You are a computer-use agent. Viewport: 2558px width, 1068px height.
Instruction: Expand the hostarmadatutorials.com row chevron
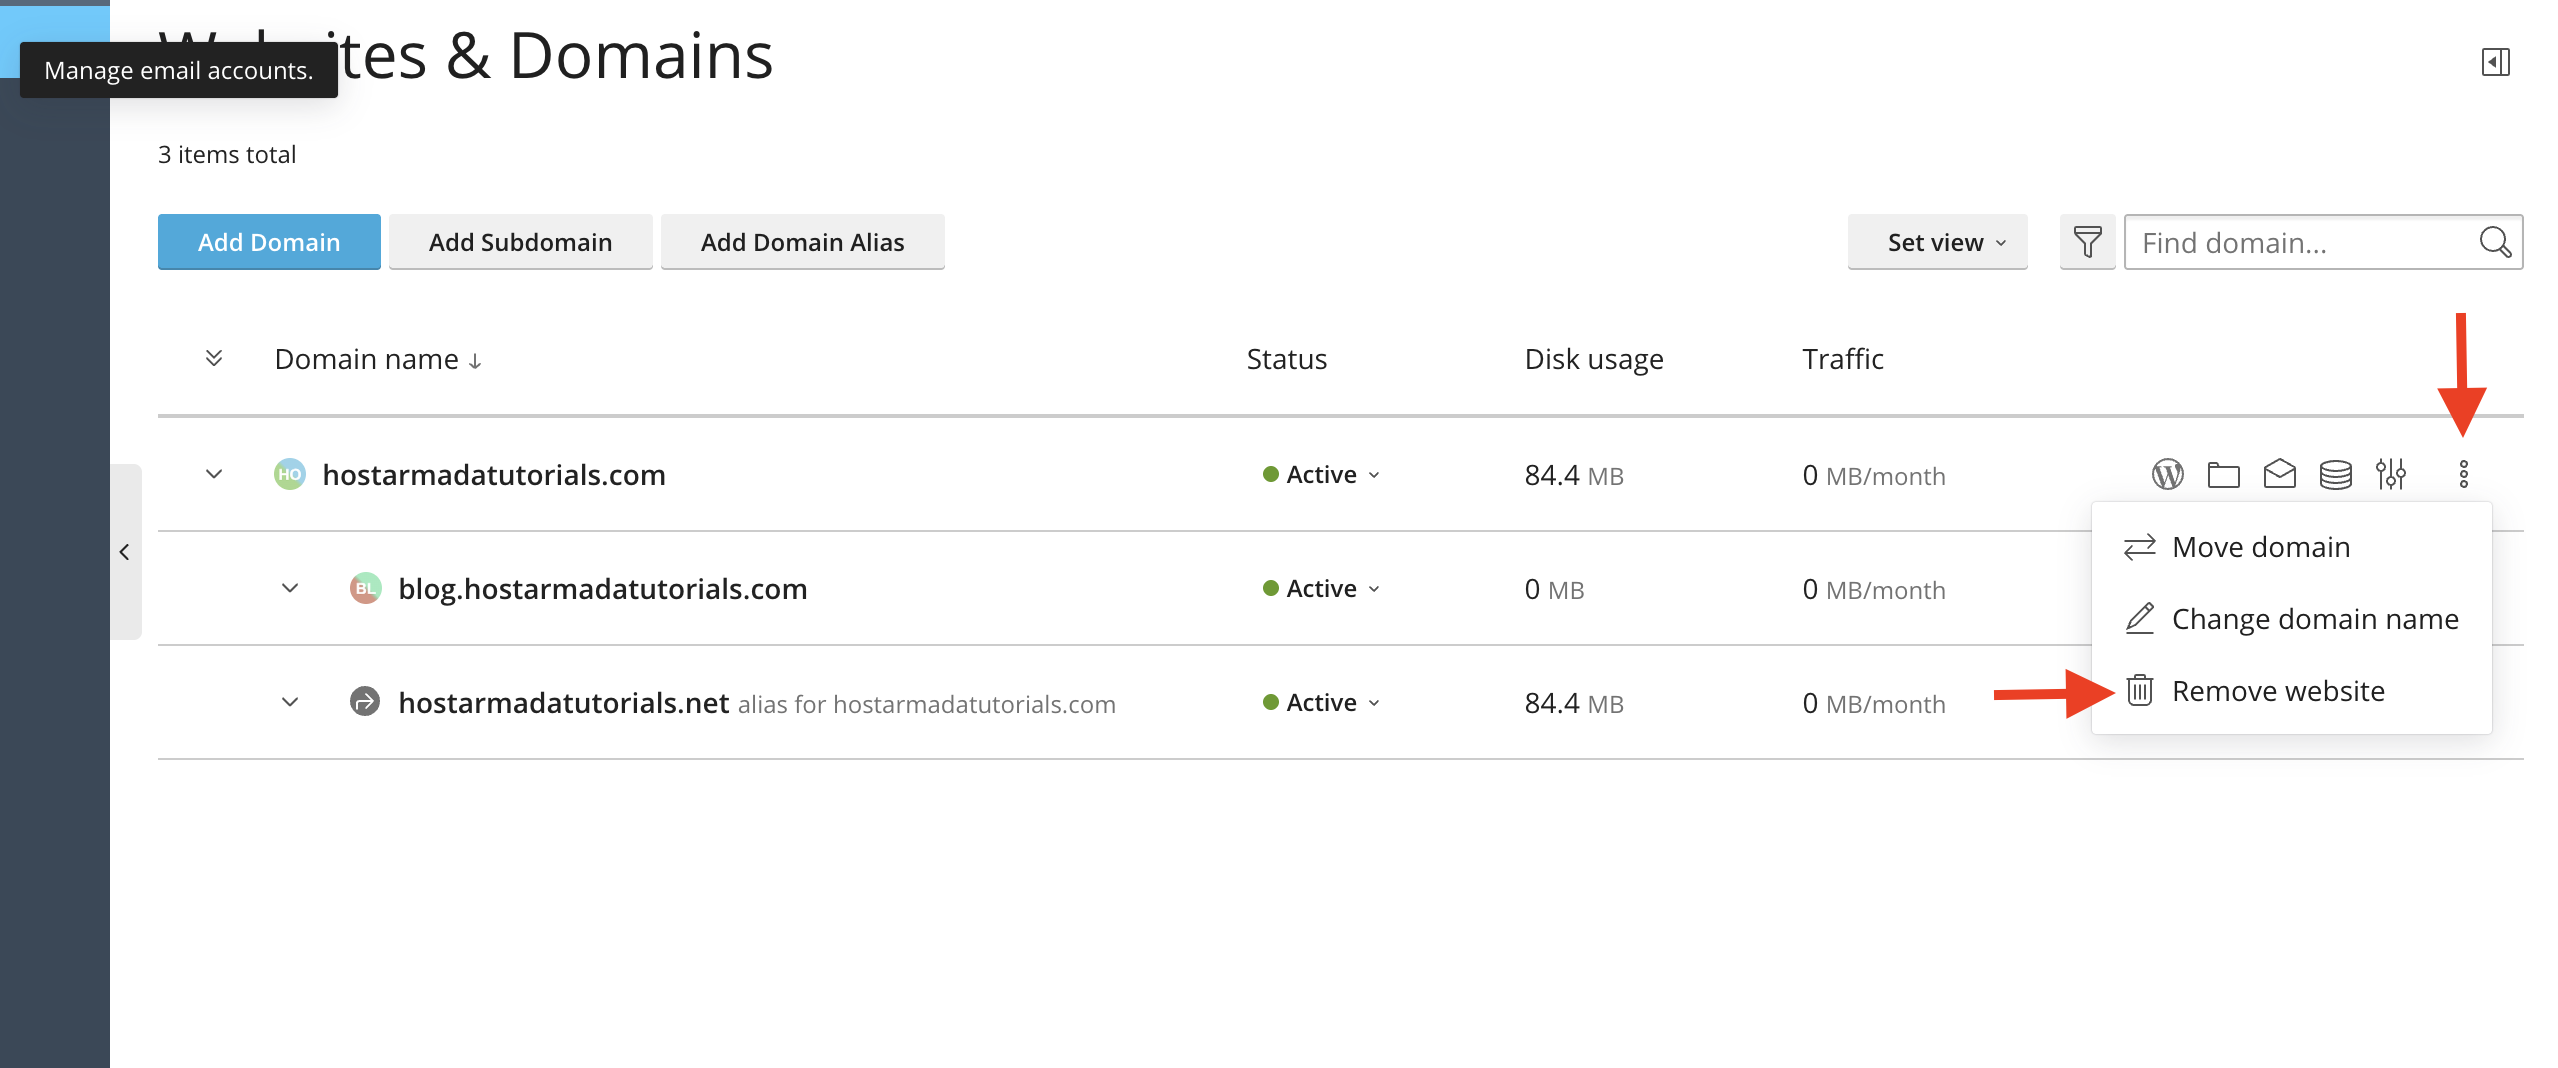[213, 474]
